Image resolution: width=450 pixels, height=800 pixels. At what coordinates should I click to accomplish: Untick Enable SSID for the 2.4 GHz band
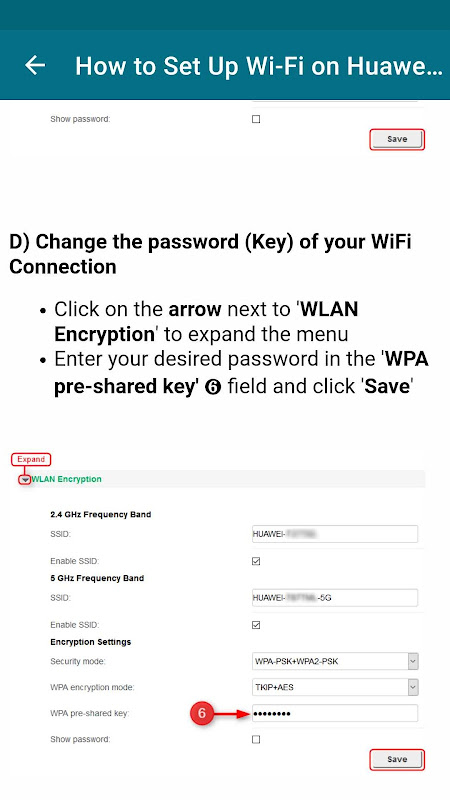click(x=256, y=561)
